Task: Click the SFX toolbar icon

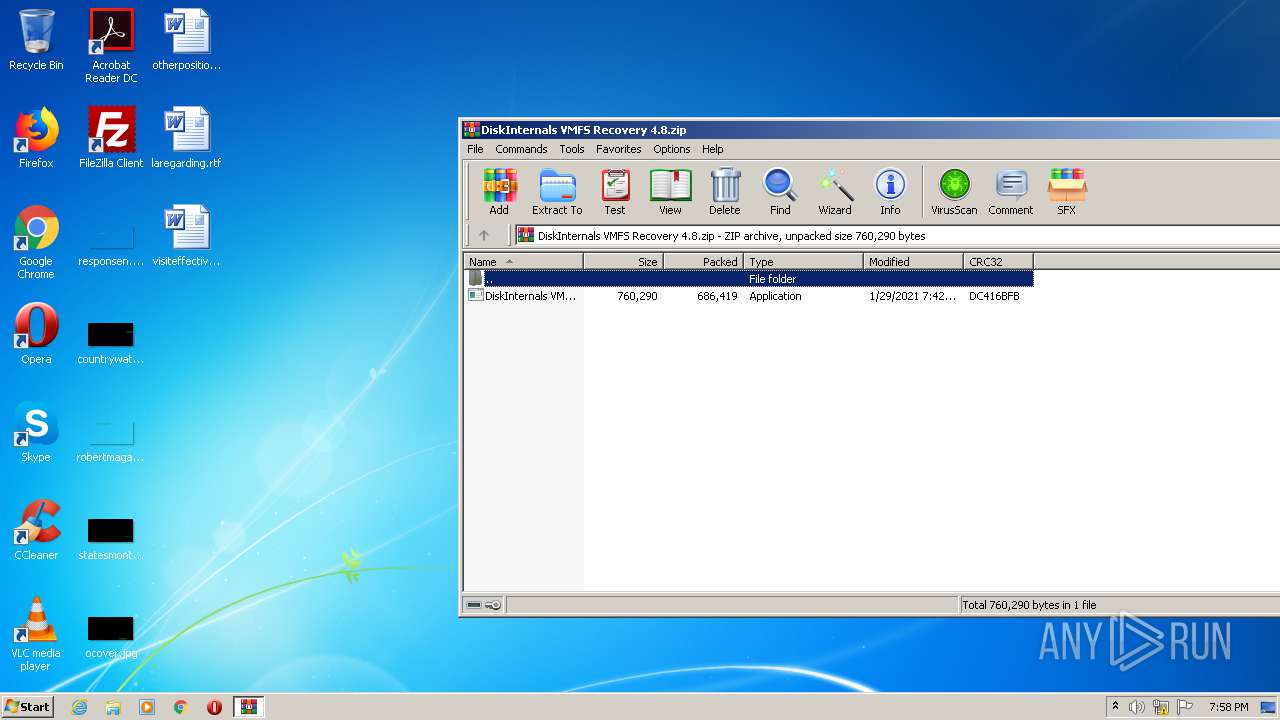Action: click(x=1067, y=191)
